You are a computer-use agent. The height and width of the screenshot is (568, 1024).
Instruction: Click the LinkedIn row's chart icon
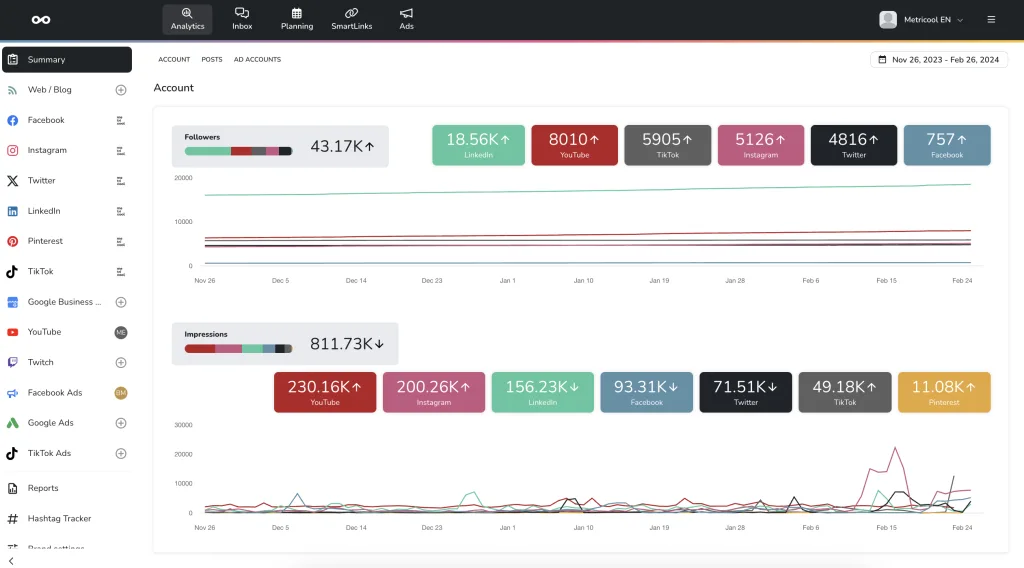(x=121, y=212)
